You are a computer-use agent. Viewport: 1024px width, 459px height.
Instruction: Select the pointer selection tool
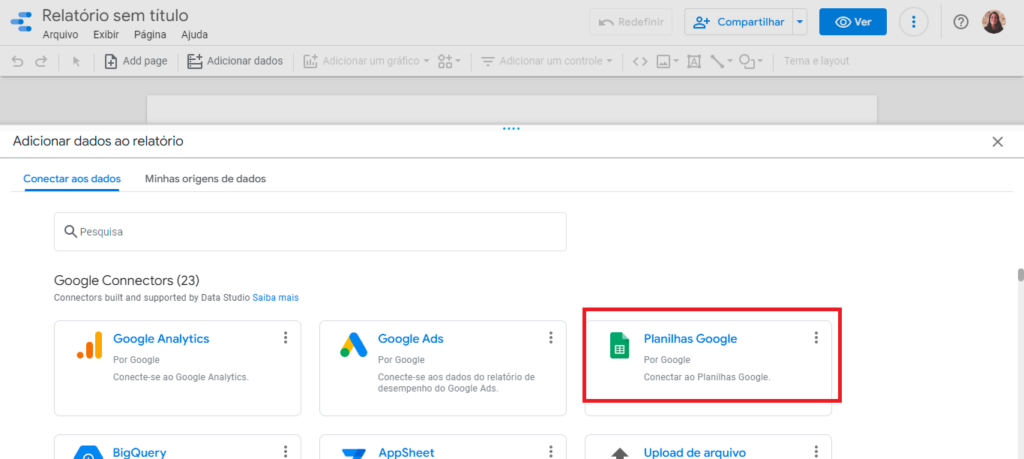pyautogui.click(x=76, y=61)
